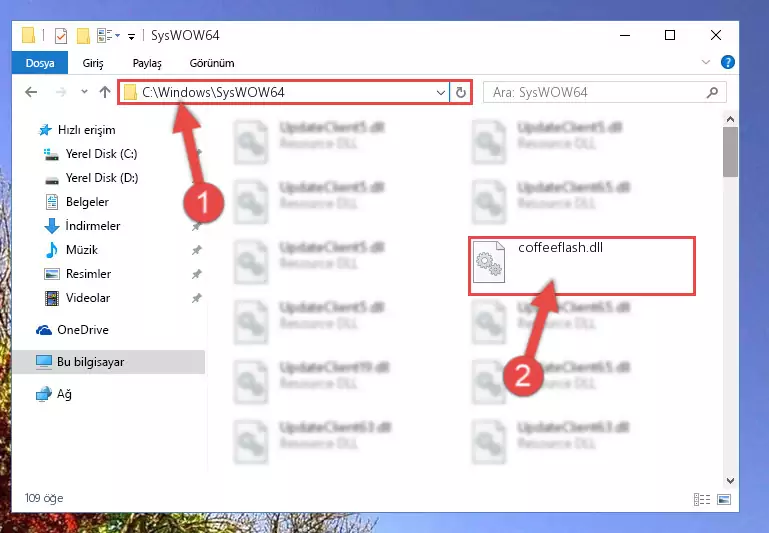Open the Videolar folder
The width and height of the screenshot is (769, 533).
[x=77, y=298]
